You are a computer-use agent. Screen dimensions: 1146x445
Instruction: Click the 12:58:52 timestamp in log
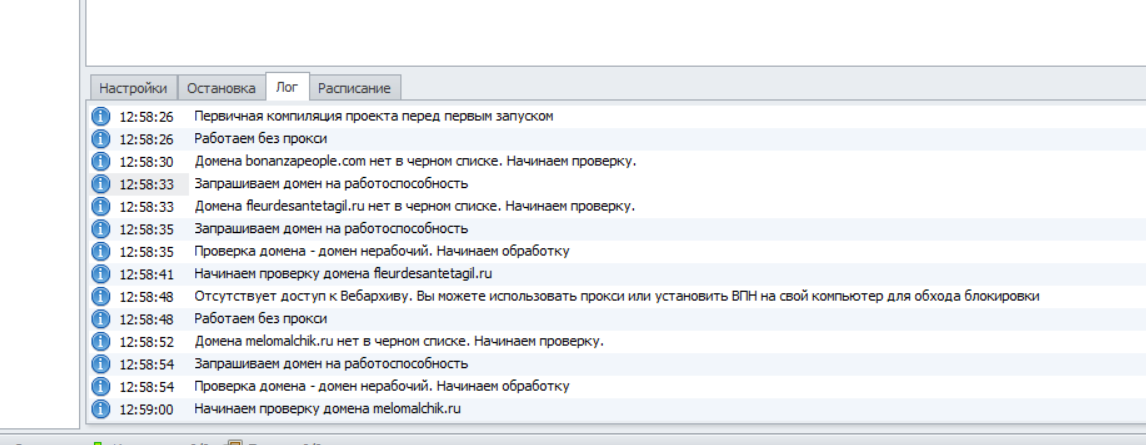click(x=146, y=341)
